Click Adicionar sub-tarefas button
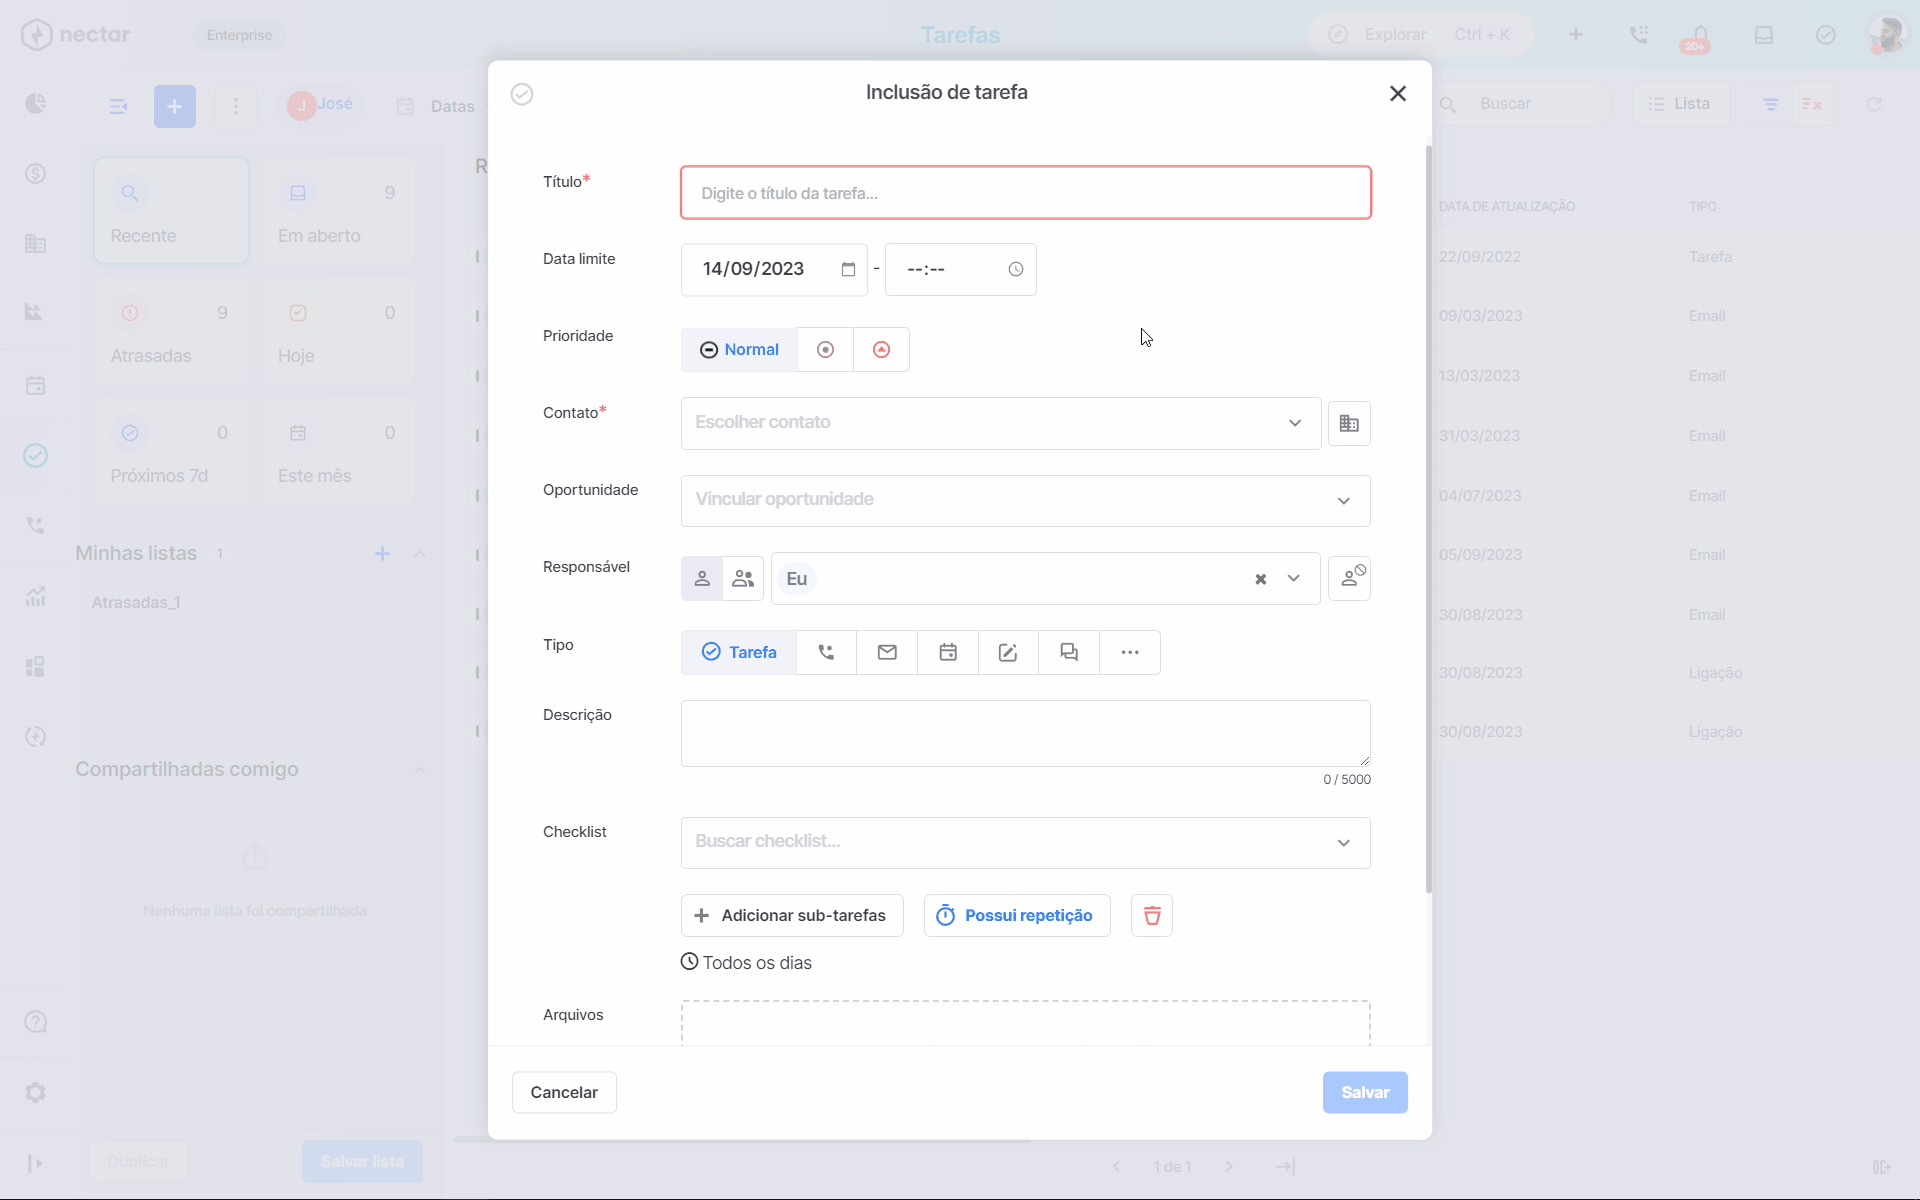Viewport: 1920px width, 1200px height. click(x=792, y=915)
